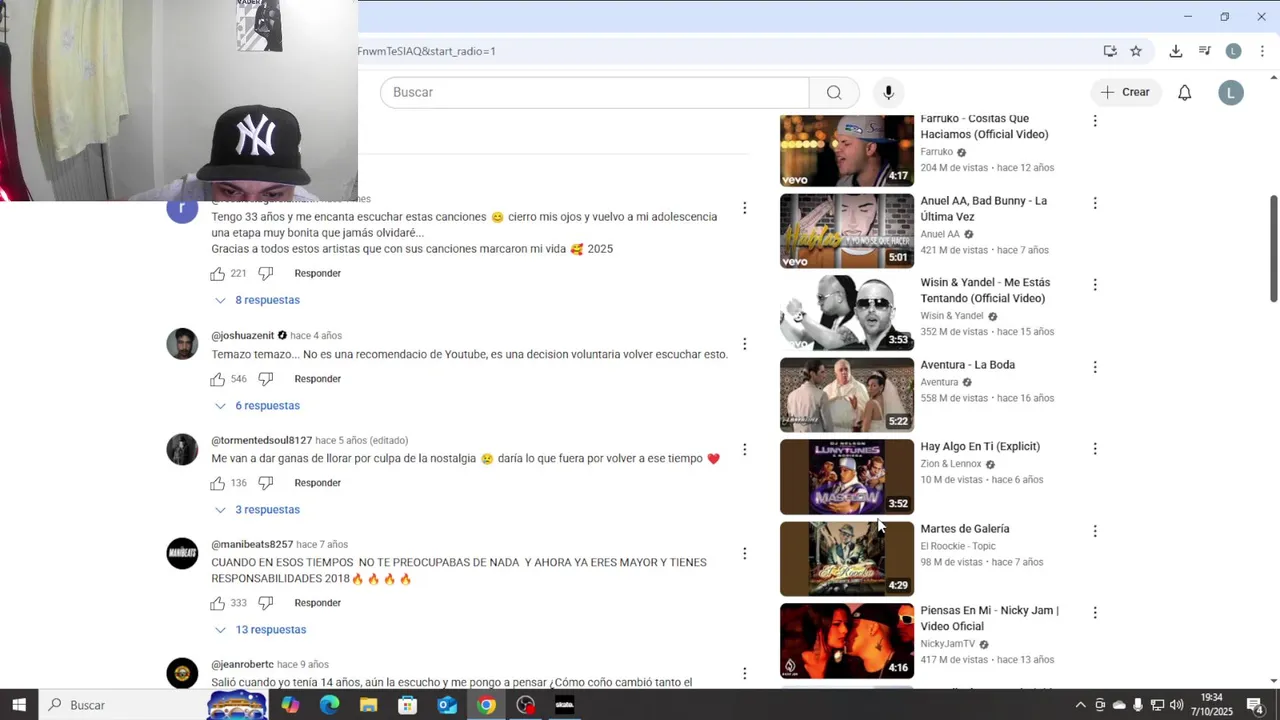The image size is (1280, 720).
Task: Open Aventura La Boda video thumbnail
Action: click(x=847, y=395)
